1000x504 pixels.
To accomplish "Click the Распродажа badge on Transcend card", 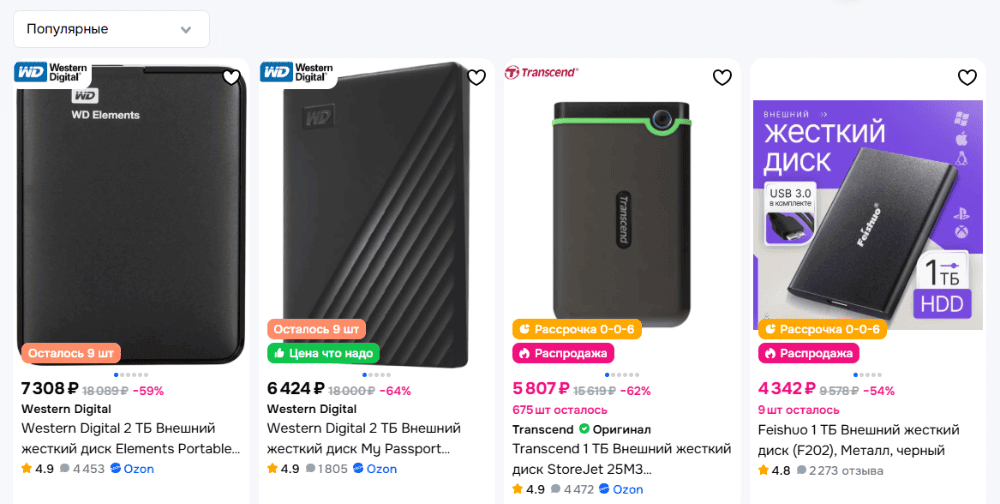I will click(563, 353).
